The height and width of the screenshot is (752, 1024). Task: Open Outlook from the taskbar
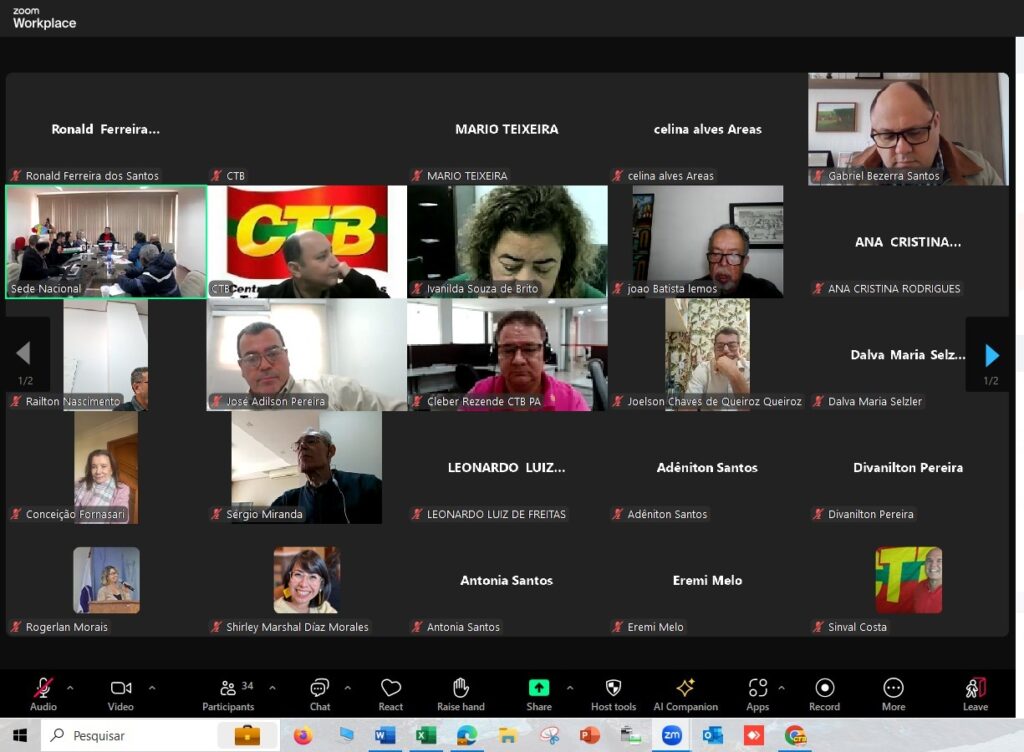coord(712,736)
